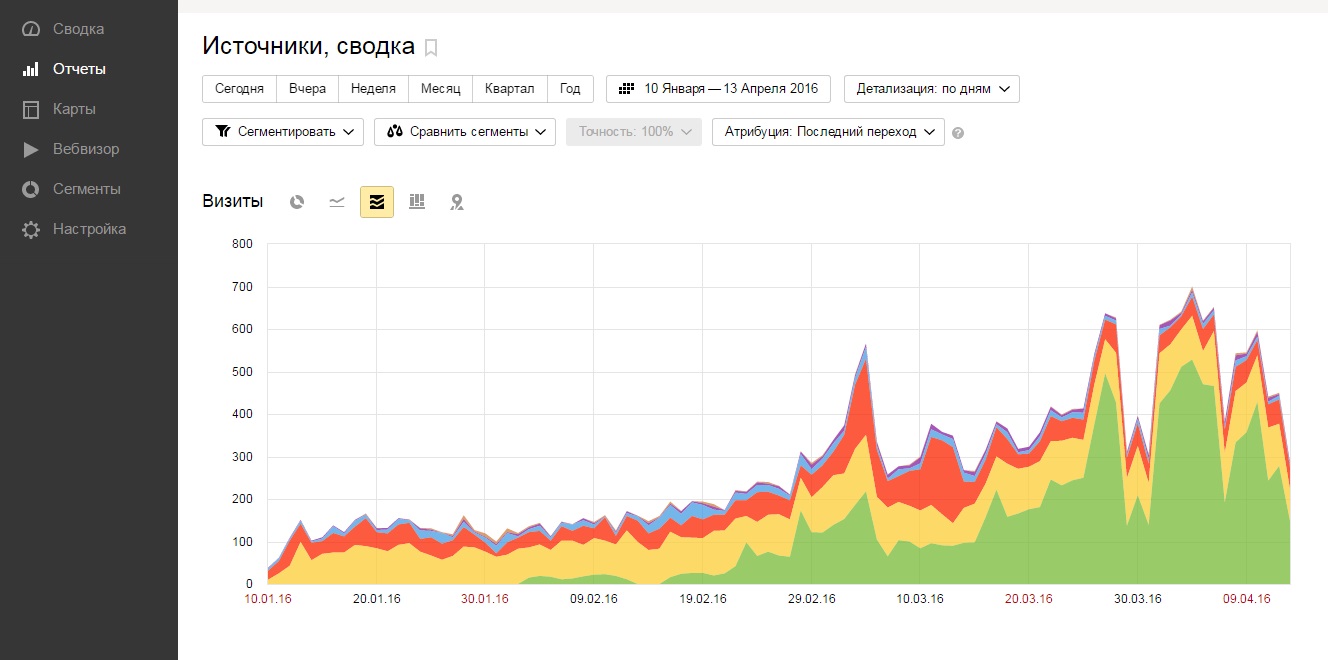Open the Сегментировать dropdown

pos(283,131)
